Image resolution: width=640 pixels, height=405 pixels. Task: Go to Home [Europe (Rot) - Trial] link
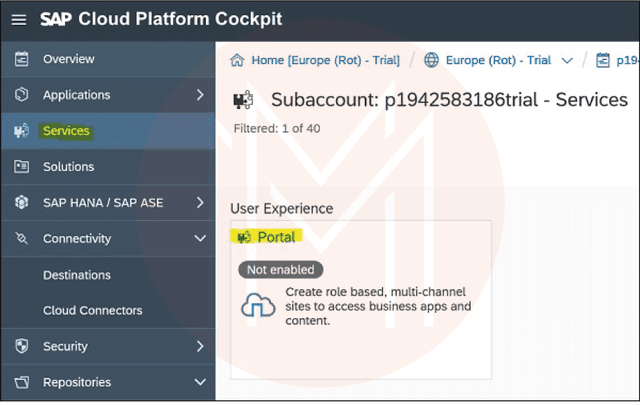pyautogui.click(x=325, y=60)
